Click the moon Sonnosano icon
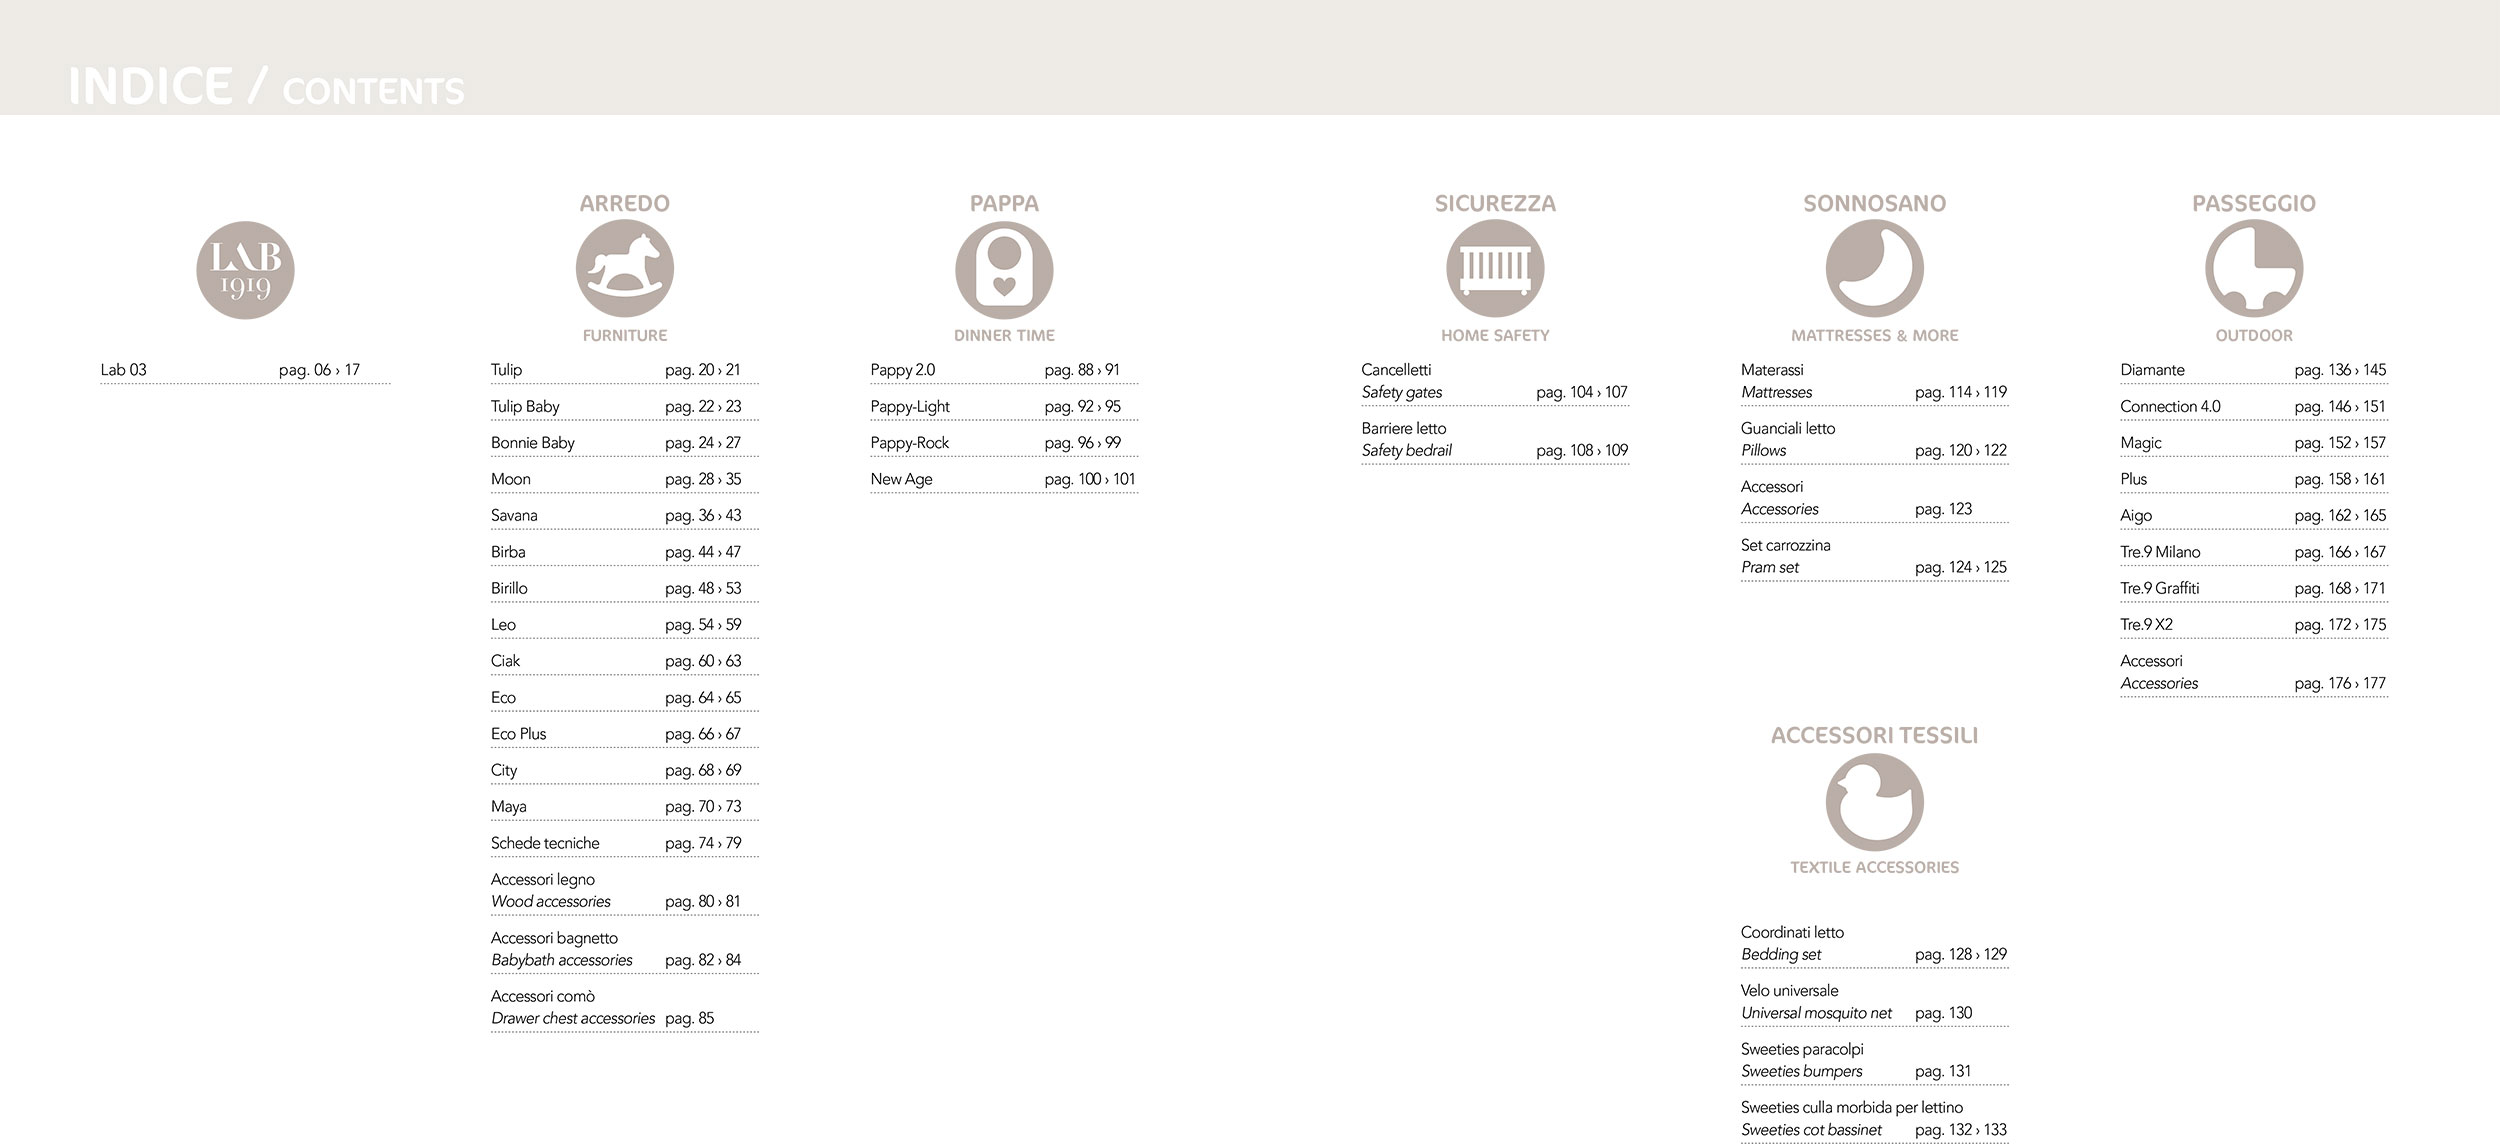Screen dimensions: 2500x1147 pos(1875,270)
